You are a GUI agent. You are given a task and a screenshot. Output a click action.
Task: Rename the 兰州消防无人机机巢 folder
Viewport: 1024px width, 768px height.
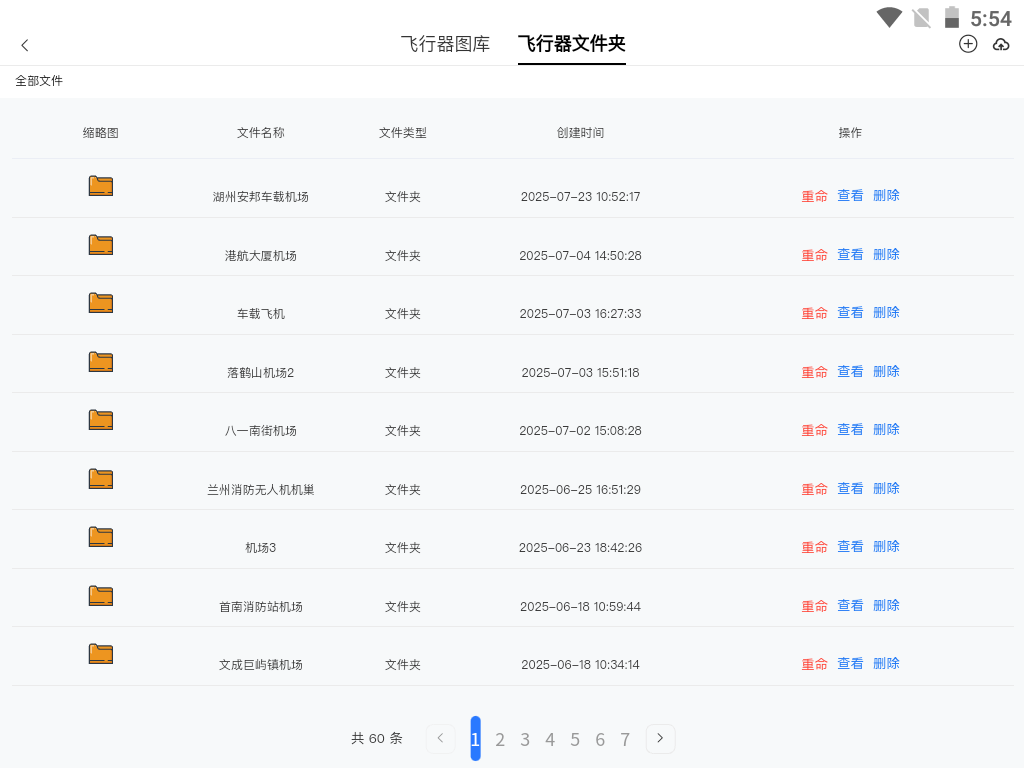coord(814,488)
